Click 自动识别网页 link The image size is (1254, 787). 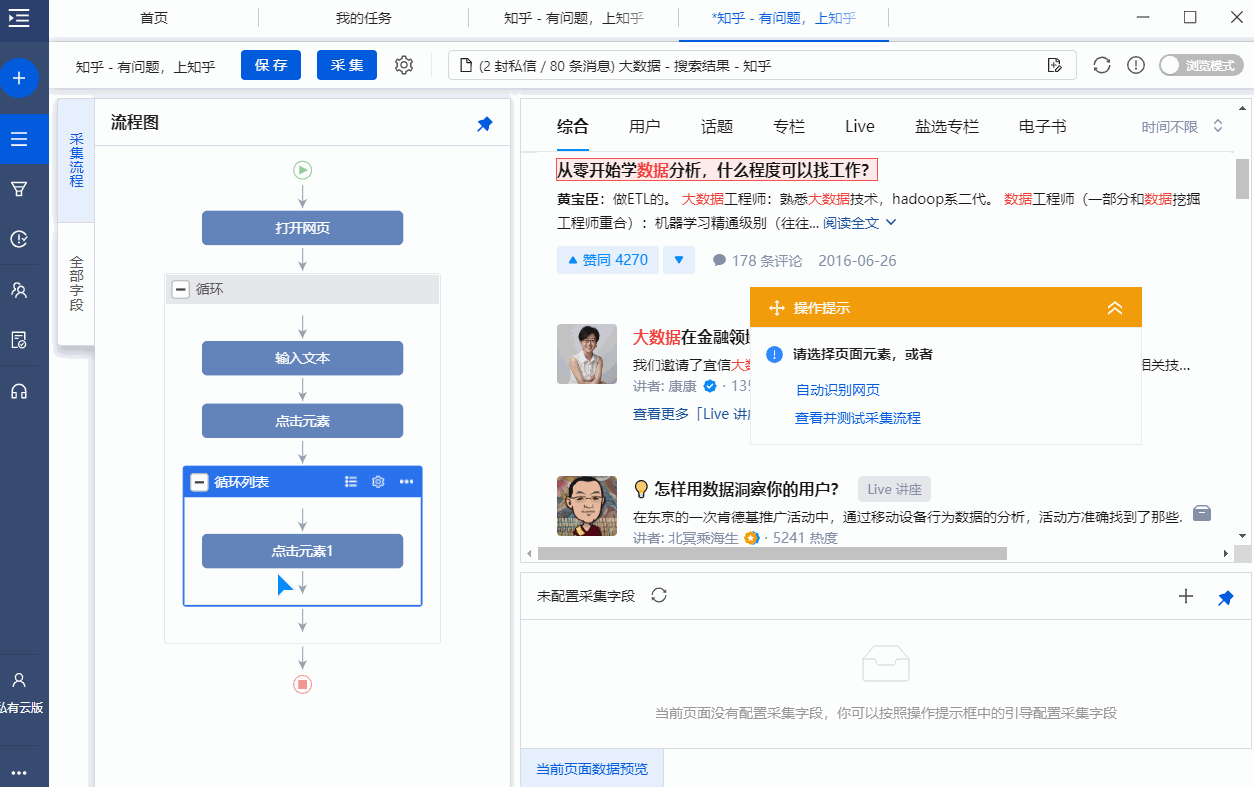point(837,390)
